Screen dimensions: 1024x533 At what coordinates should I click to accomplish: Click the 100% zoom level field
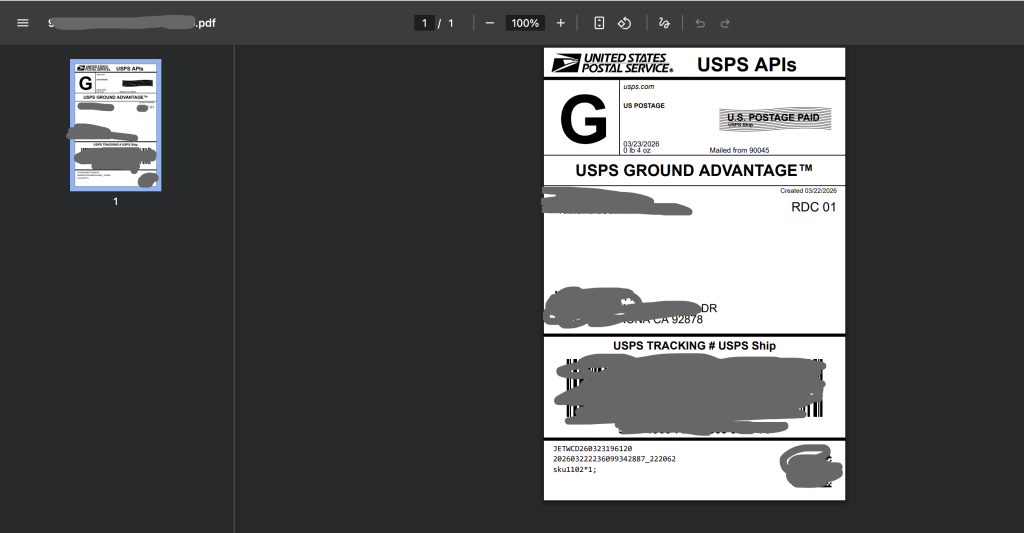[x=525, y=22]
